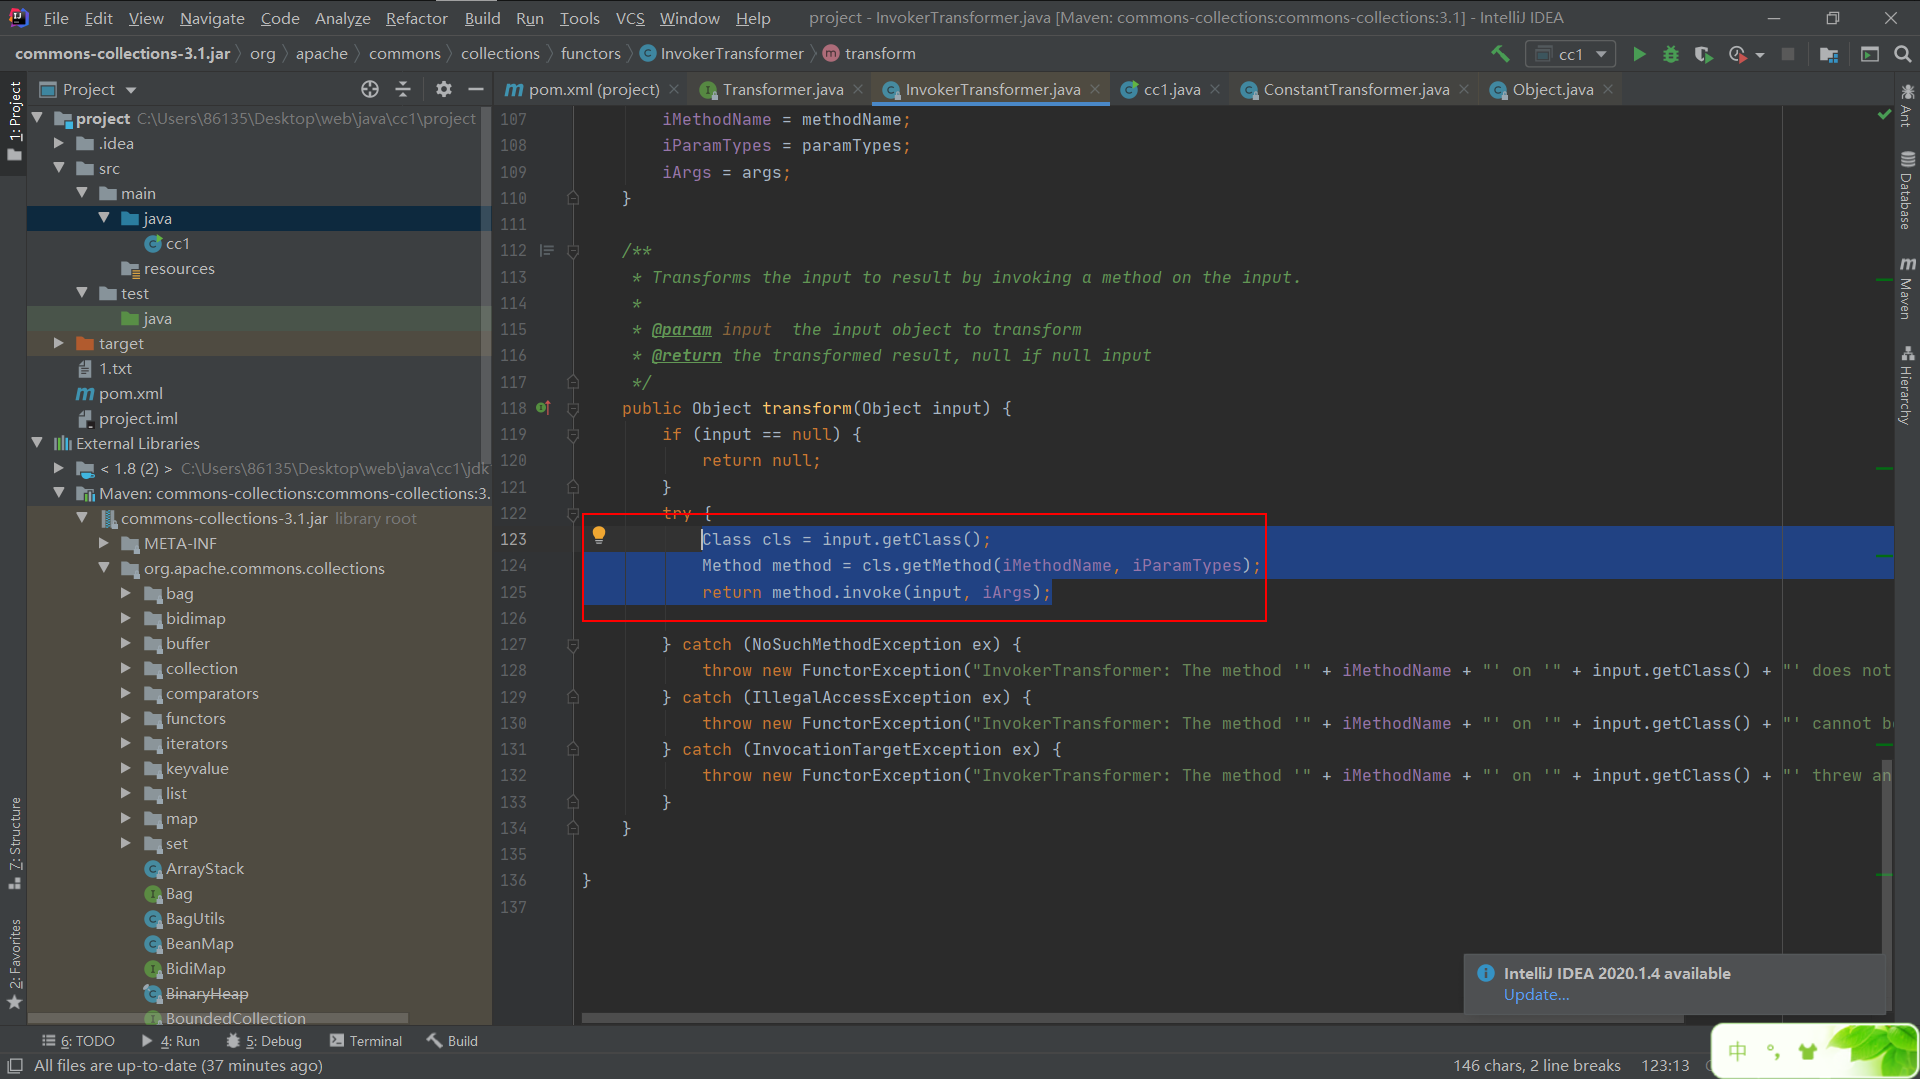Viewport: 1920px width, 1079px height.
Task: Open Search Everywhere magnifier
Action: pyautogui.click(x=1903, y=54)
